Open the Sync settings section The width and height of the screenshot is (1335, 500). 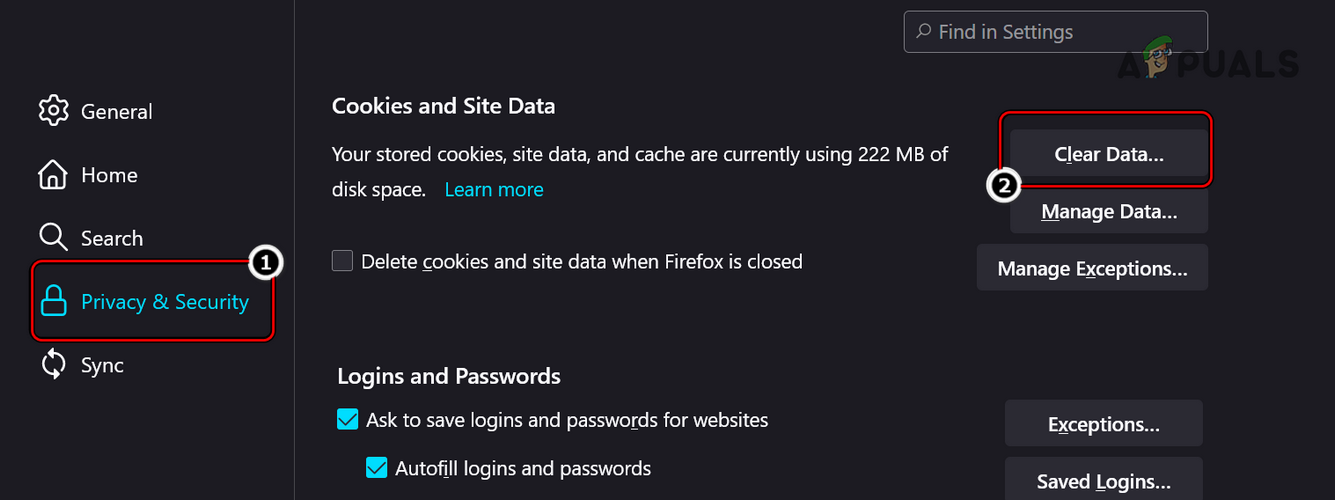102,366
